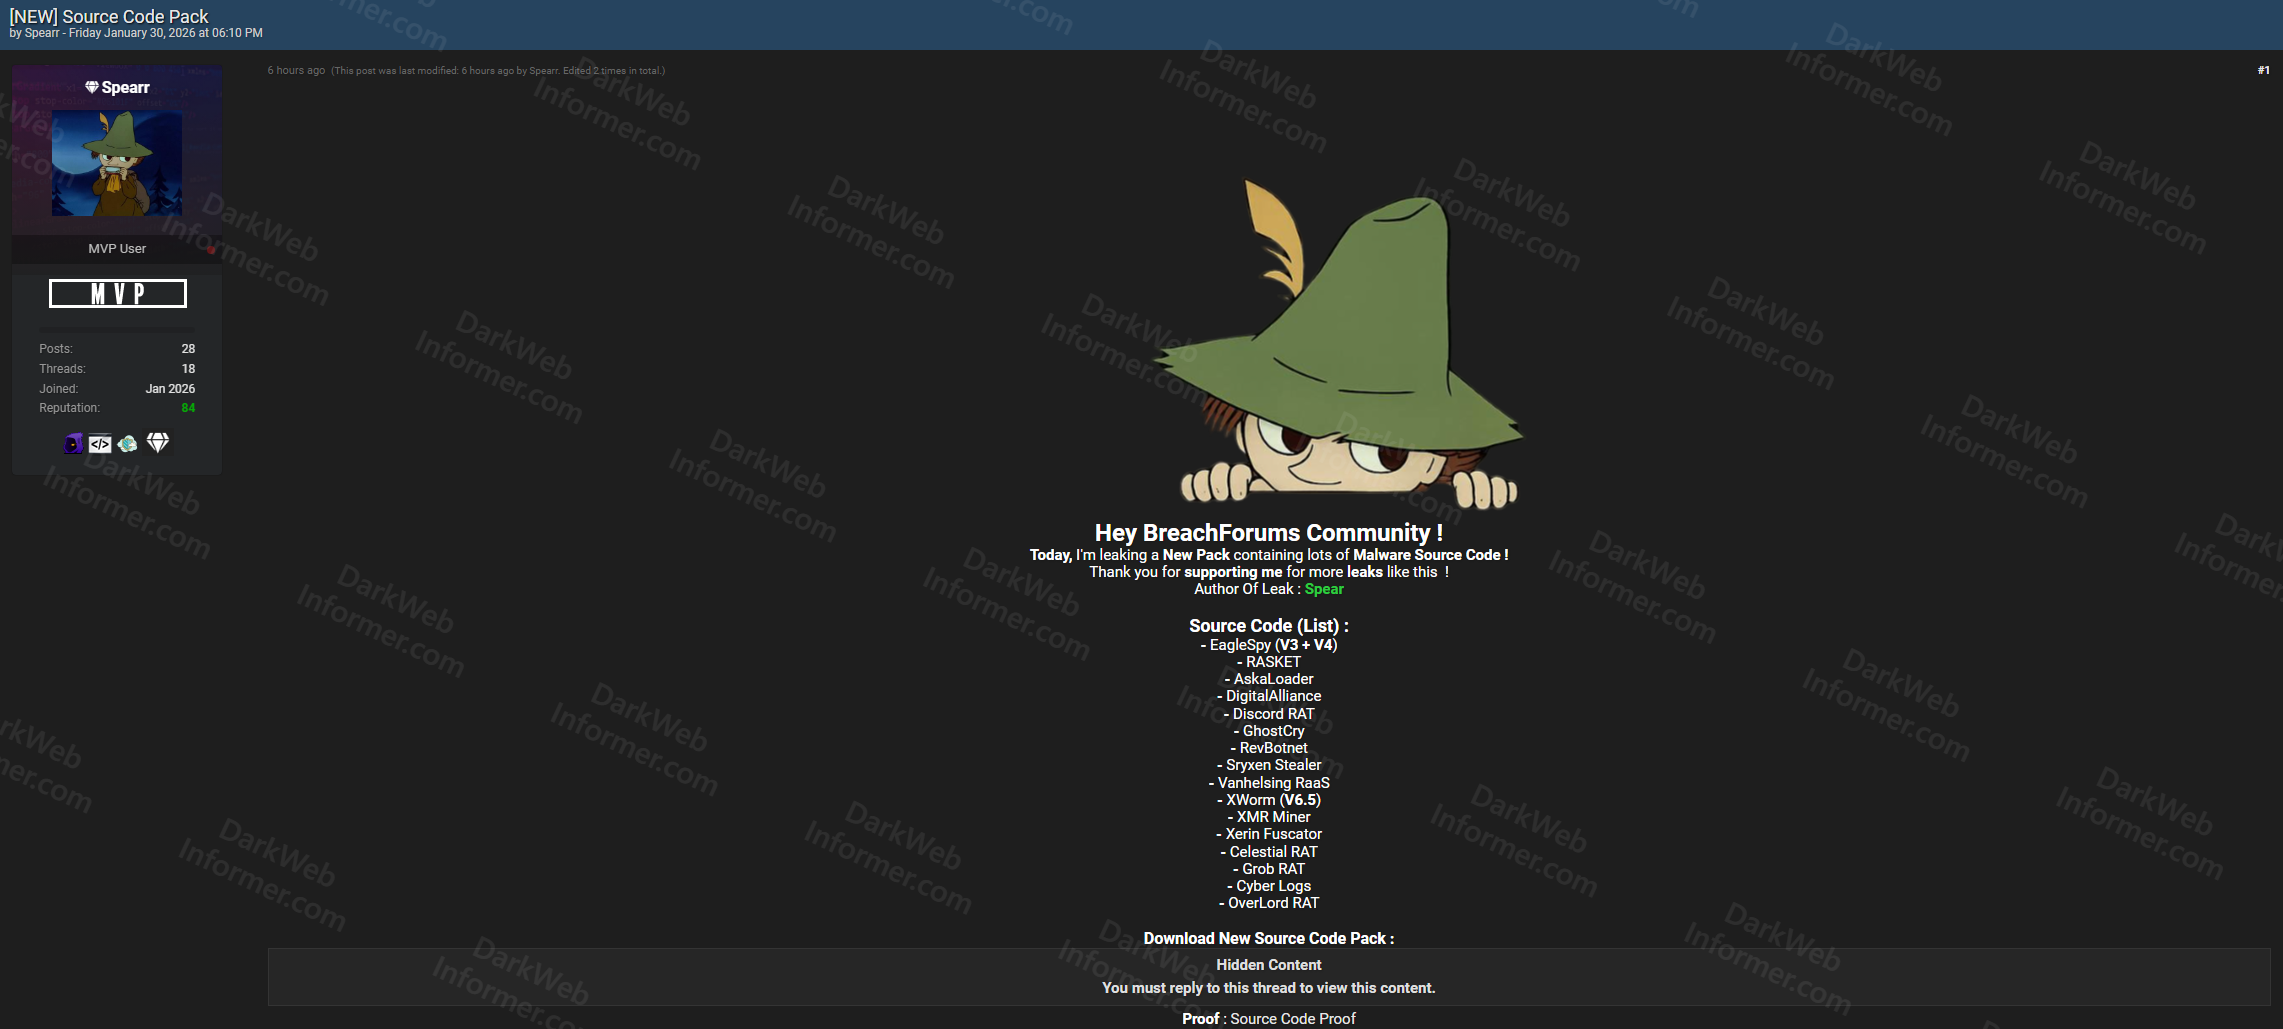2283x1029 pixels.
Task: Click the Posts count 28
Action: click(188, 349)
